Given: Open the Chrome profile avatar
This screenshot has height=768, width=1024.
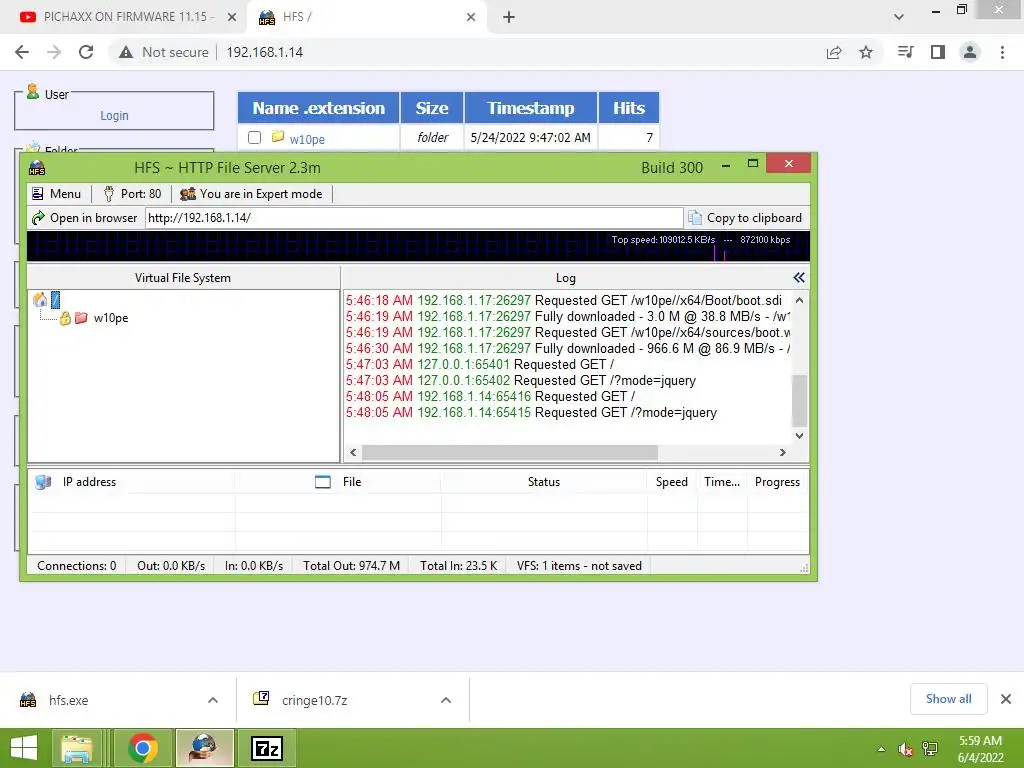Looking at the screenshot, I should point(970,52).
